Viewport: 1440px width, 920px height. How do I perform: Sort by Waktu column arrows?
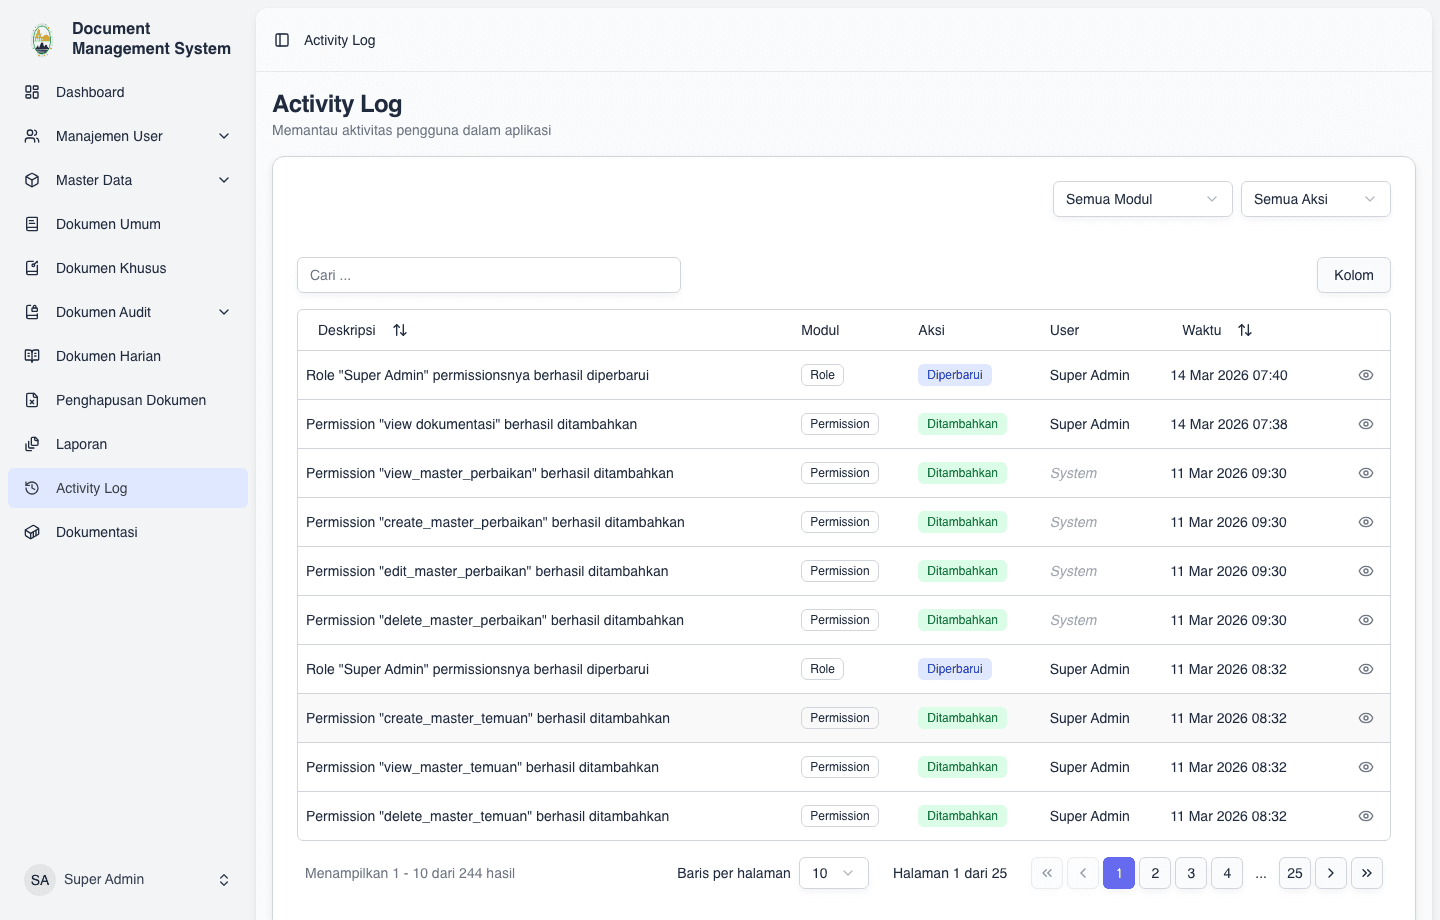(1245, 330)
